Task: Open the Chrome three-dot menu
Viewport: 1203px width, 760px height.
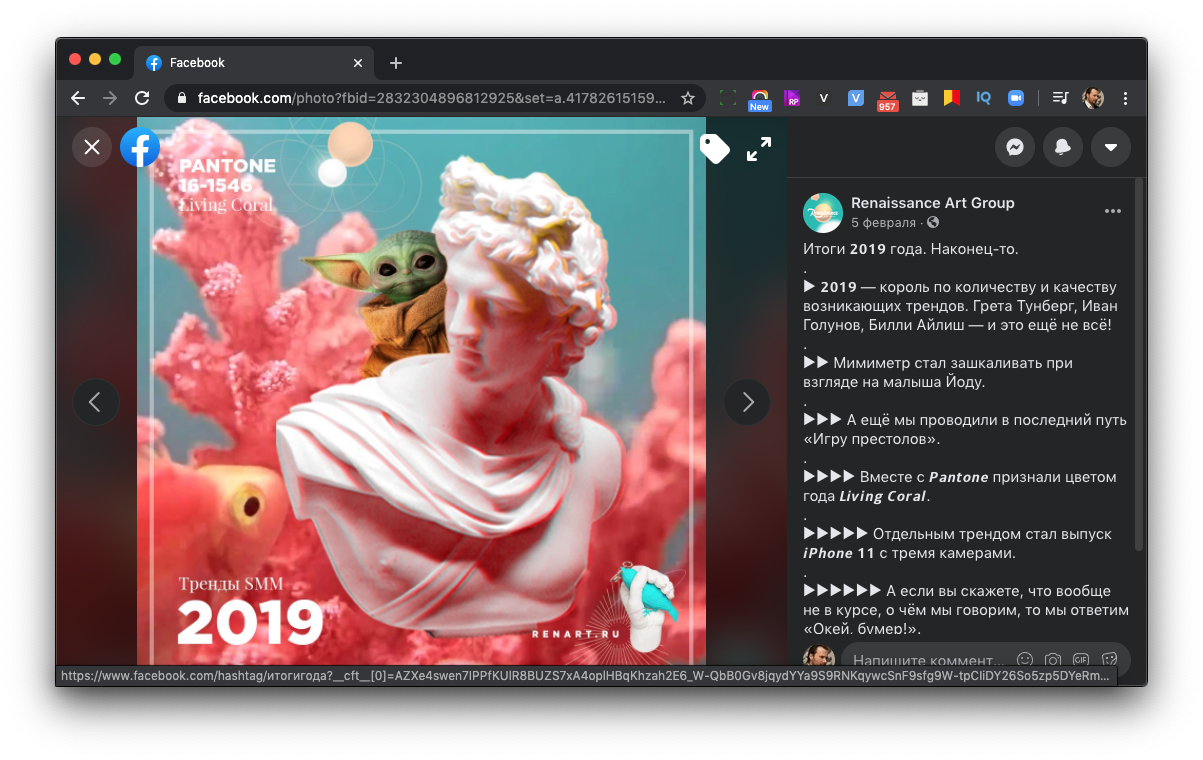Action: pos(1125,98)
